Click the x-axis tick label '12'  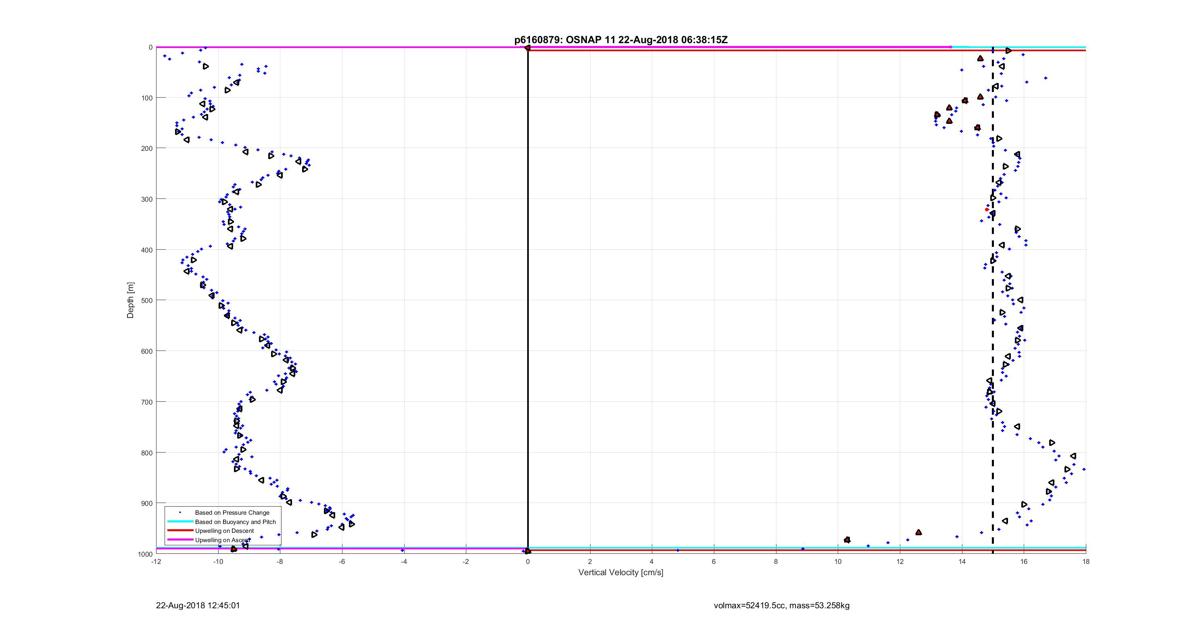click(x=900, y=561)
